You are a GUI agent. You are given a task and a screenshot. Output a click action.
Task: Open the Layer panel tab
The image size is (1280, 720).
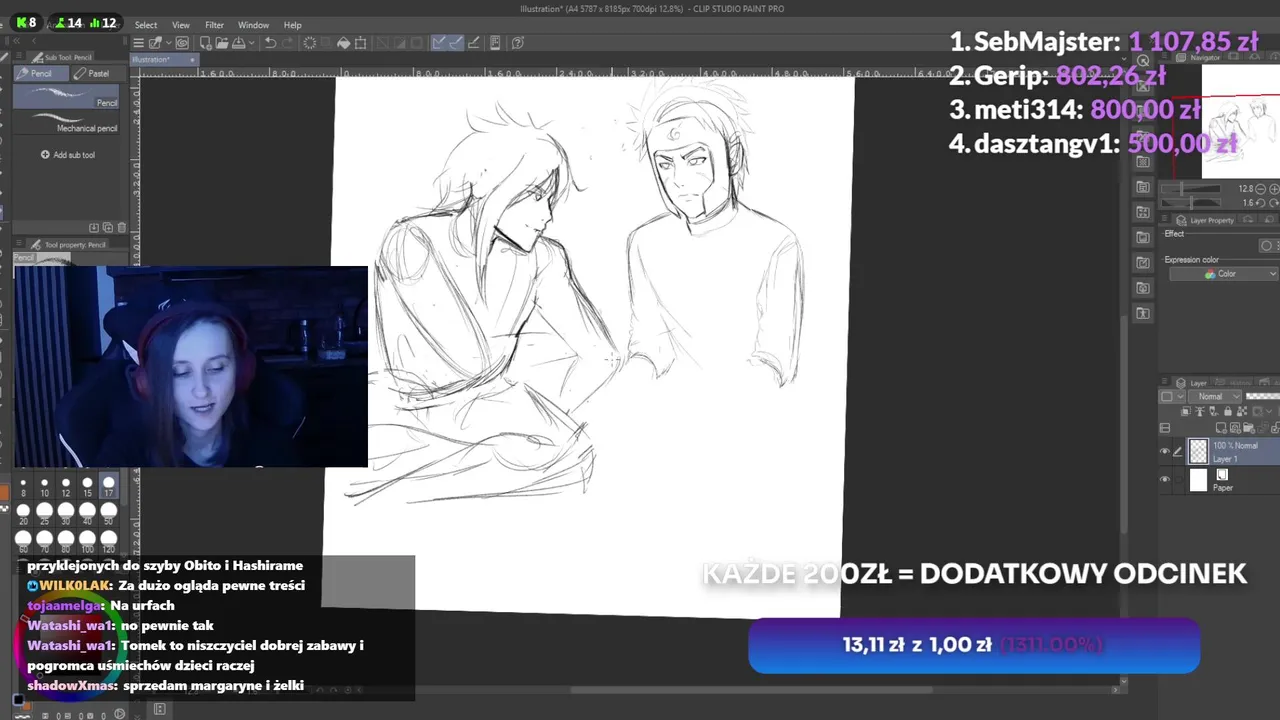(1192, 383)
